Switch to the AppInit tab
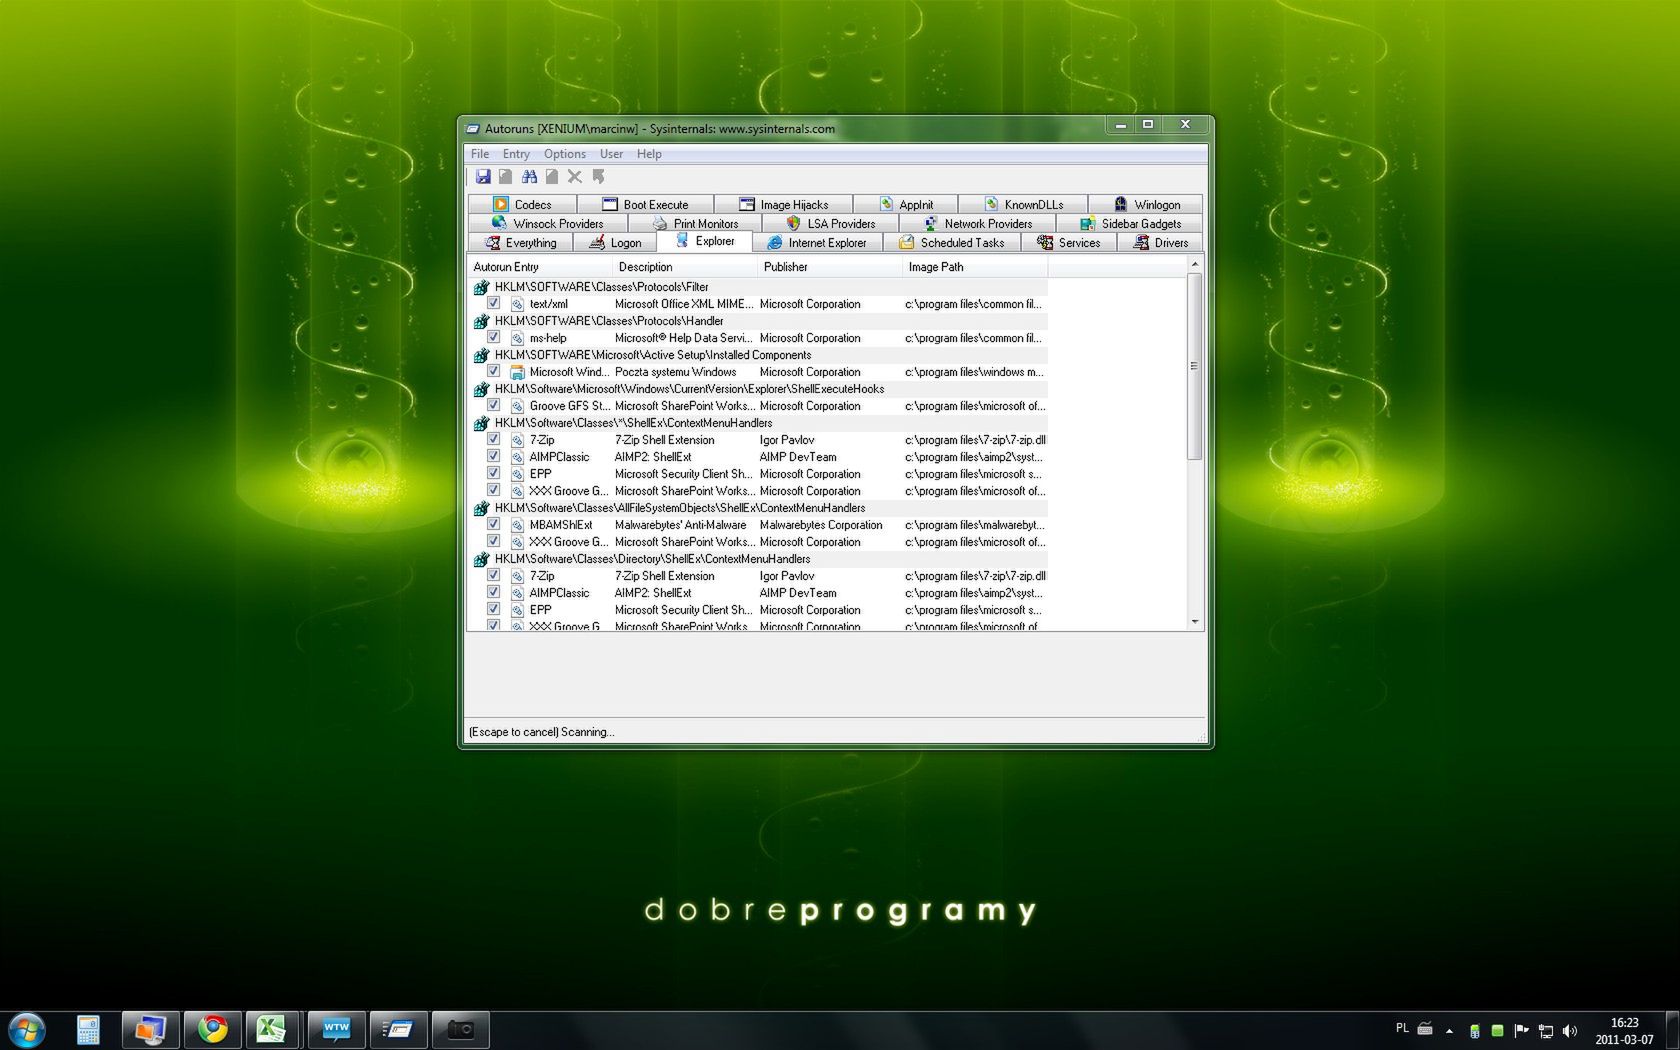The height and width of the screenshot is (1050, 1680). click(905, 204)
